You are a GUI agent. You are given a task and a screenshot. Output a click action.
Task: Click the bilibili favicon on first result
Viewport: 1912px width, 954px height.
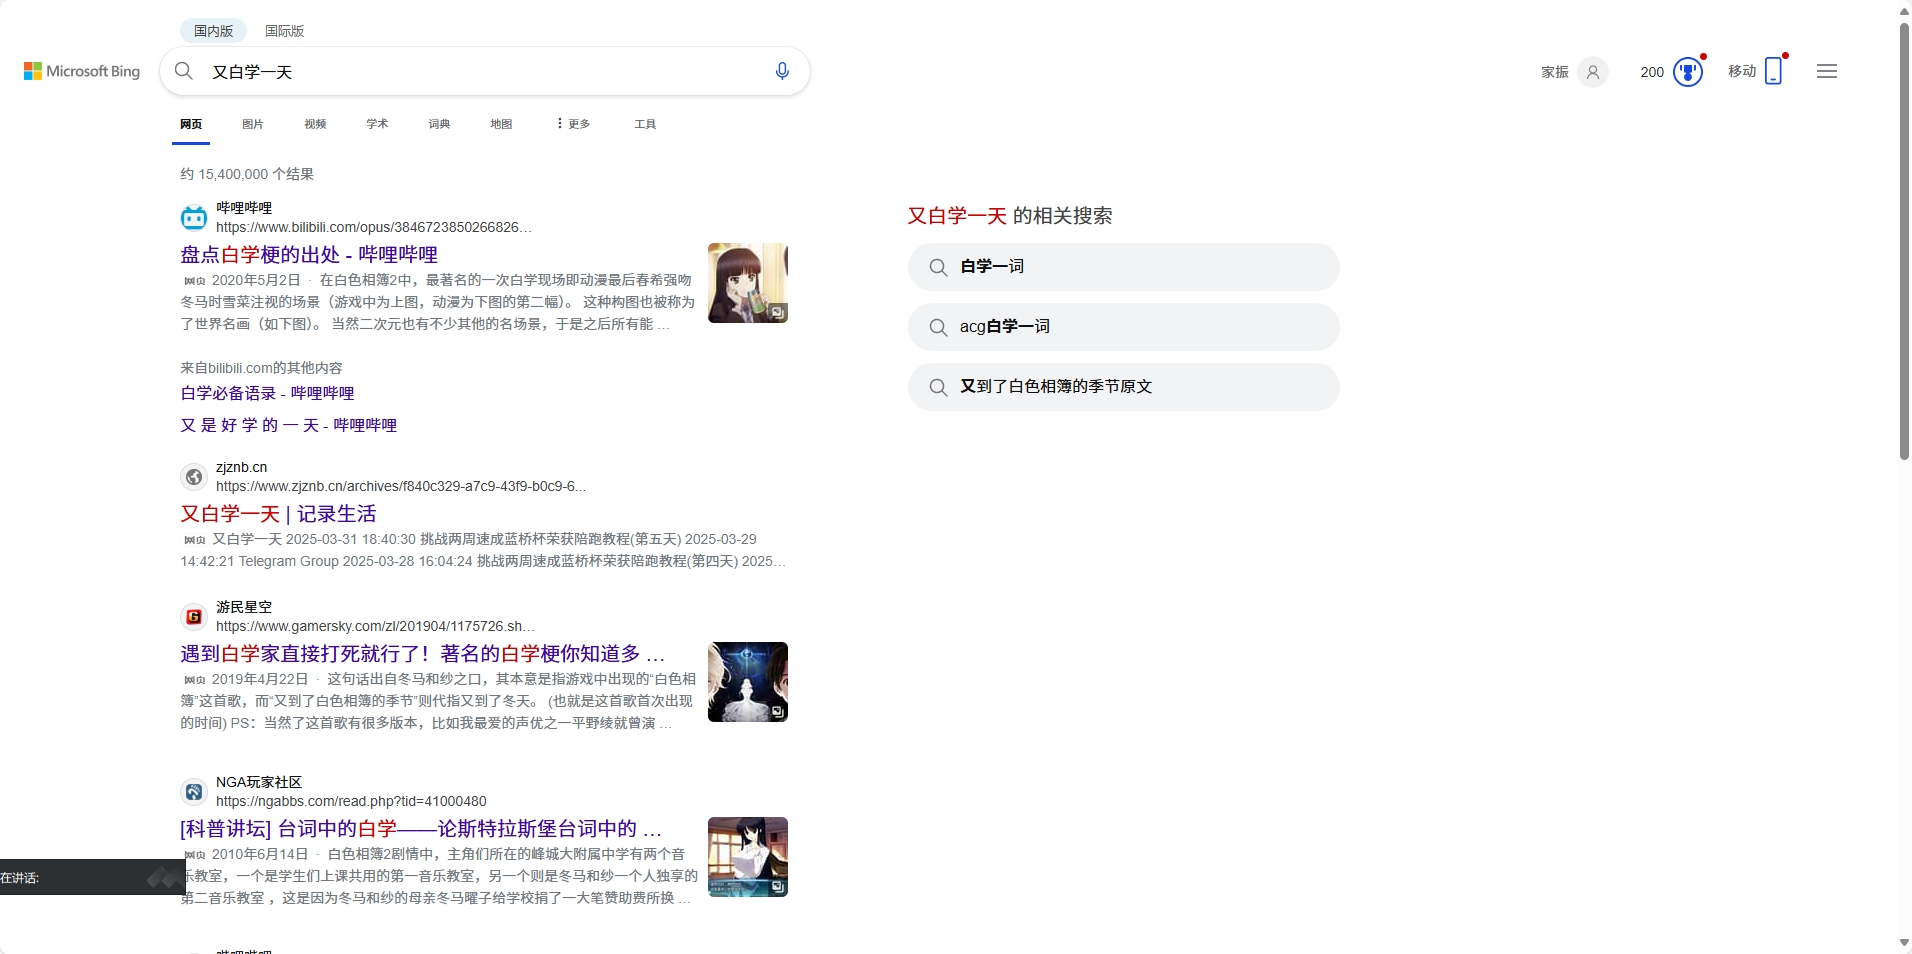pyautogui.click(x=194, y=217)
